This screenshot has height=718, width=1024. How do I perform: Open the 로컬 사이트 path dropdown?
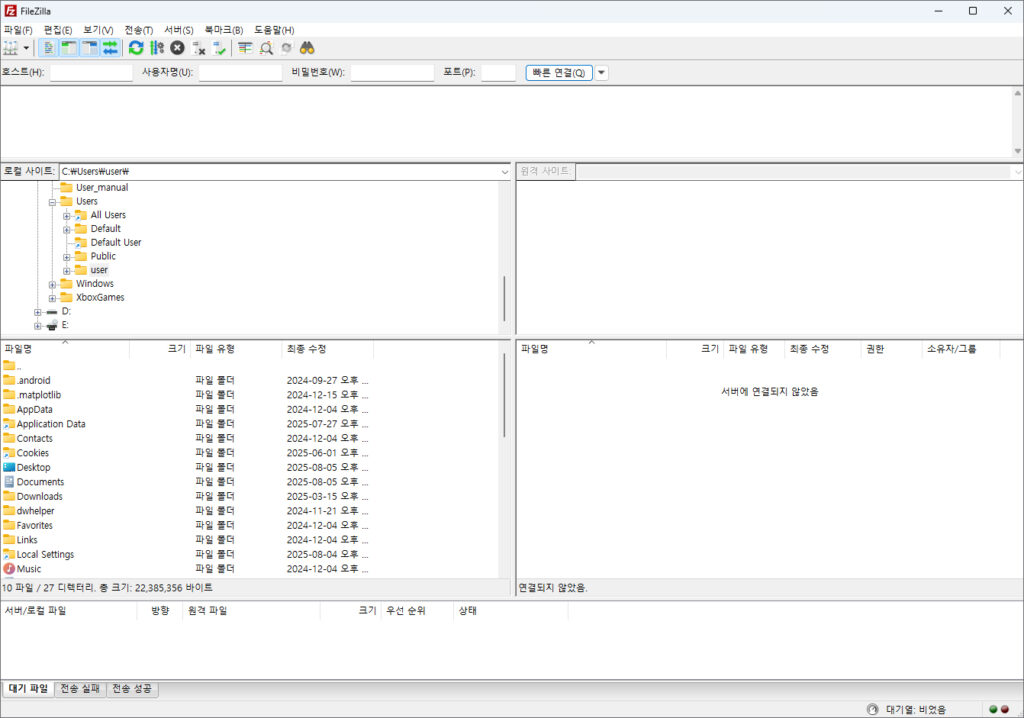[x=505, y=172]
